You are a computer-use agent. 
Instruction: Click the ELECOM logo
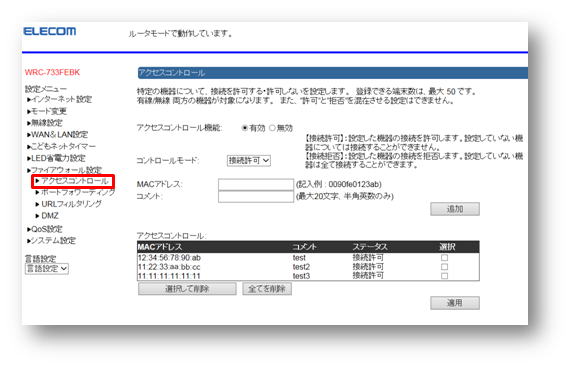tap(50, 31)
